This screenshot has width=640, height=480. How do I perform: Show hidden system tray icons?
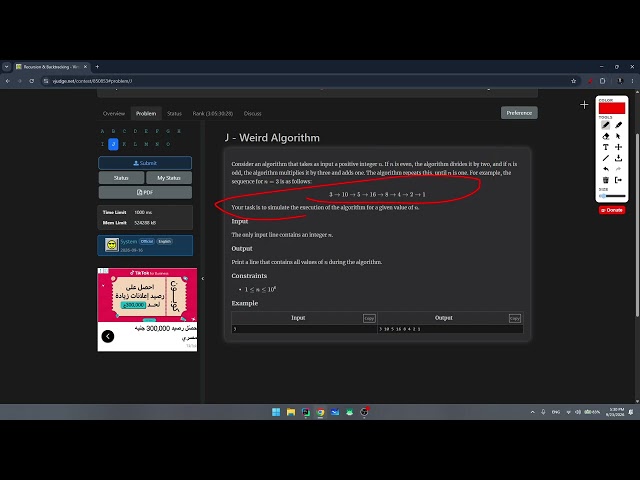tap(532, 412)
